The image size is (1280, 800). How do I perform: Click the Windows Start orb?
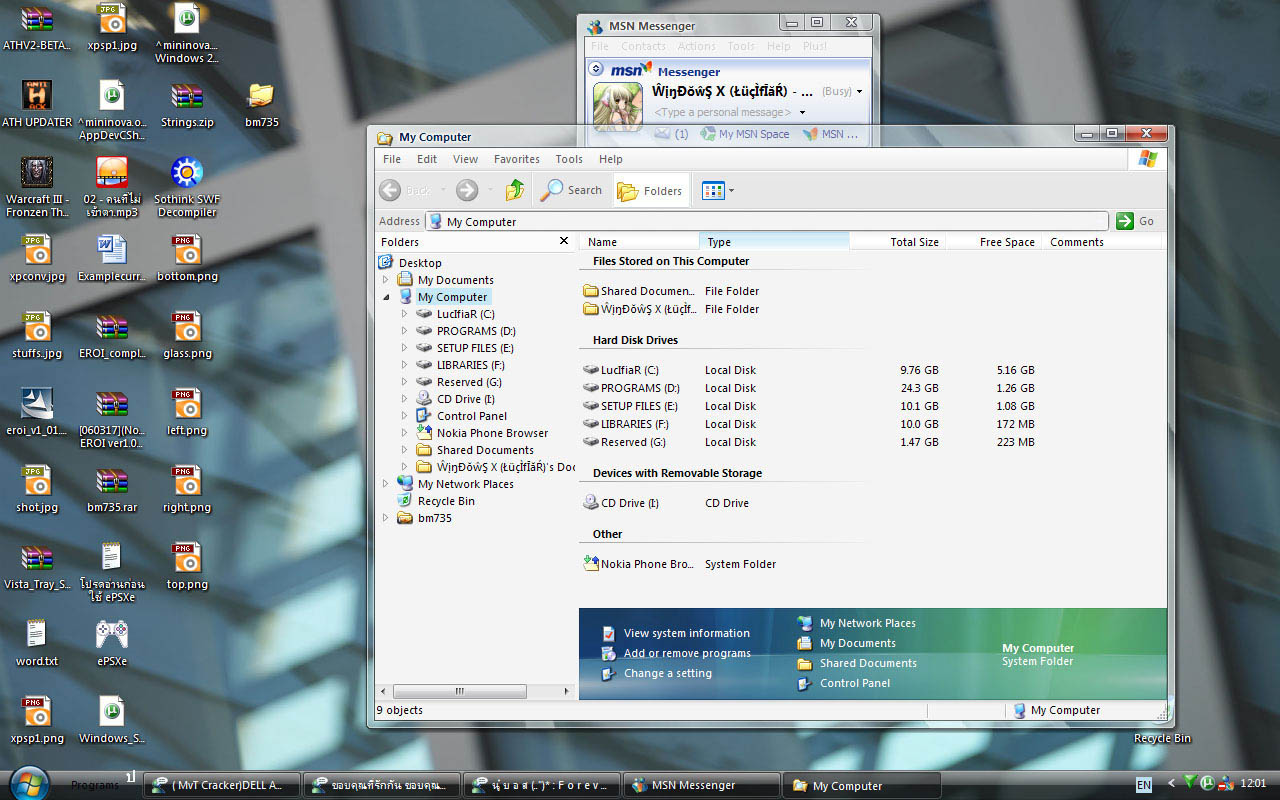pyautogui.click(x=28, y=782)
